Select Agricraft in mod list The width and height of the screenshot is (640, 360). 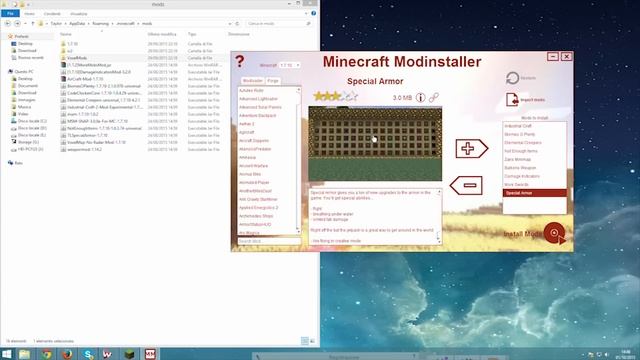(x=247, y=132)
